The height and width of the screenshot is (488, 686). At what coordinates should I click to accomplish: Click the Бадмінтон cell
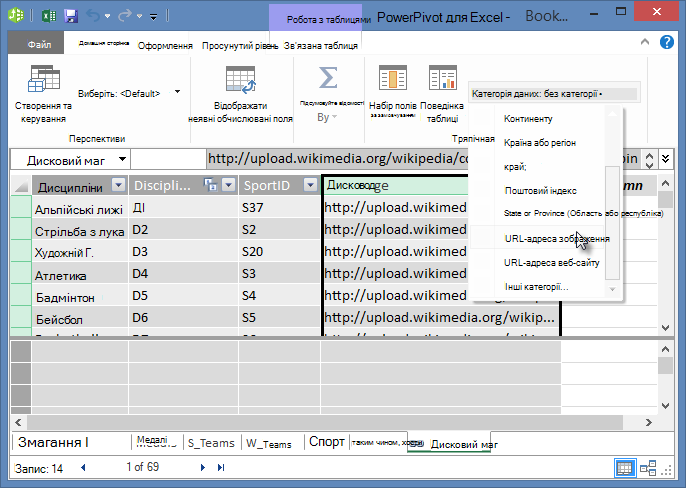point(80,296)
